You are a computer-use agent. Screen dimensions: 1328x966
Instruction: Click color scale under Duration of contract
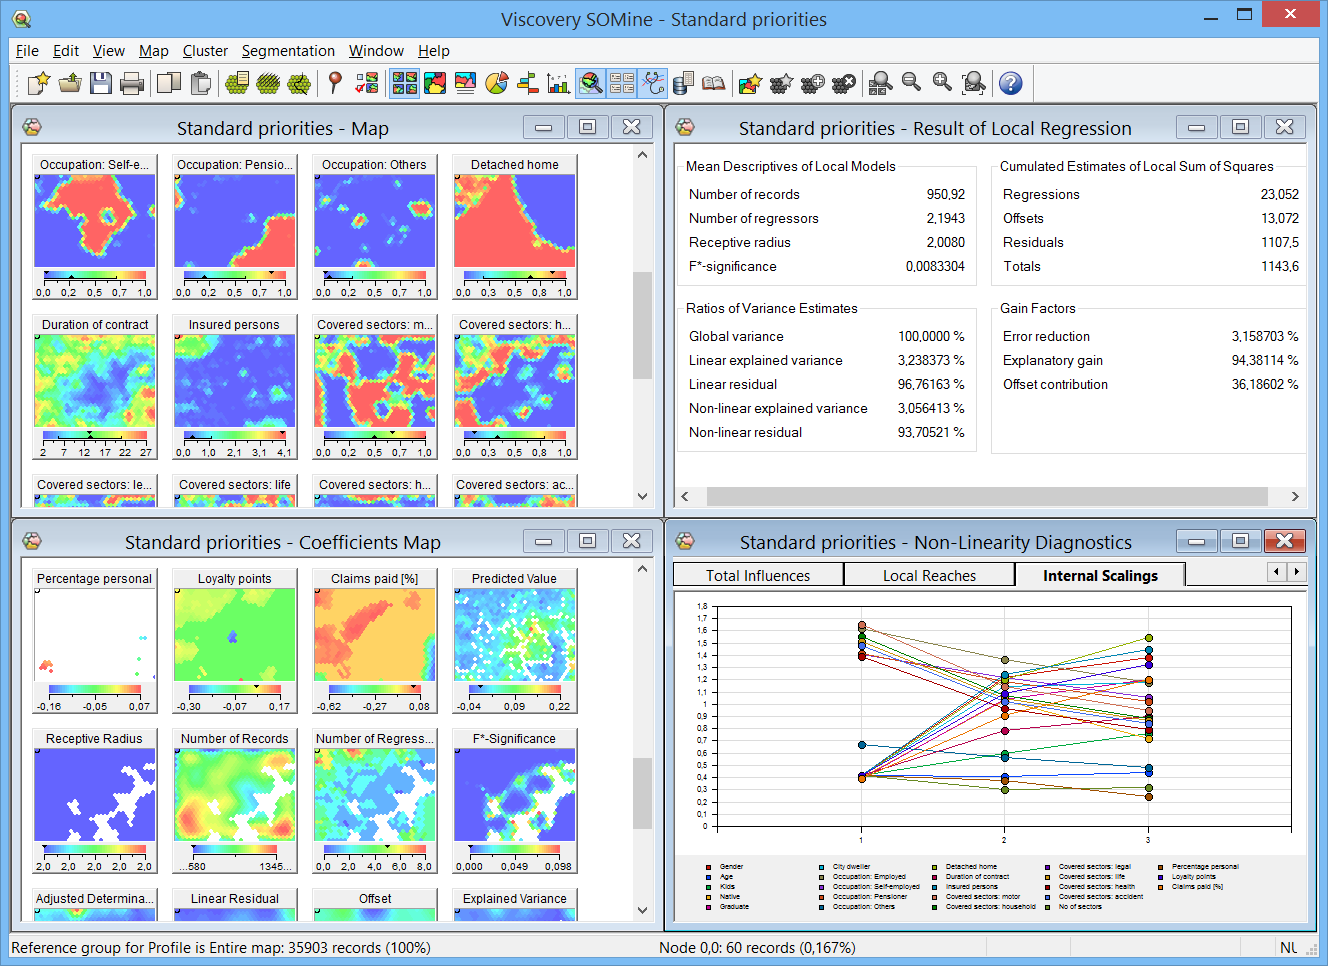pyautogui.click(x=95, y=436)
